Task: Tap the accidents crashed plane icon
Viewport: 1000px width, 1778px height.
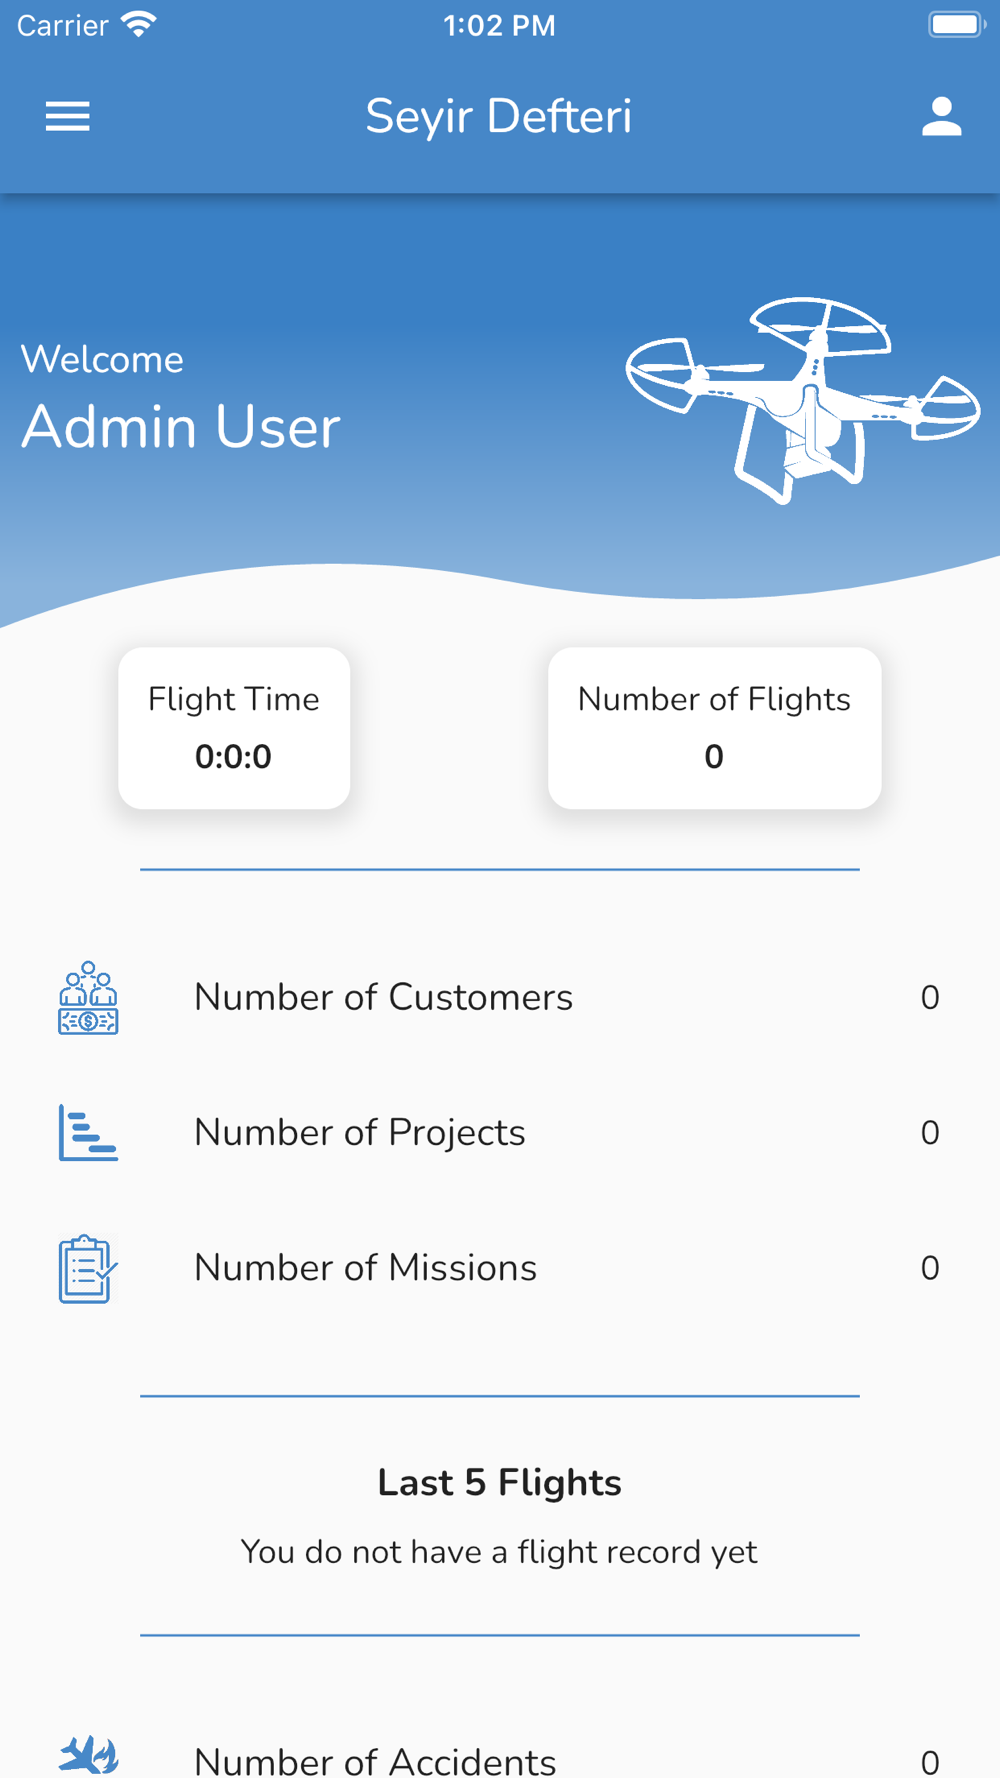Action: [x=88, y=1755]
